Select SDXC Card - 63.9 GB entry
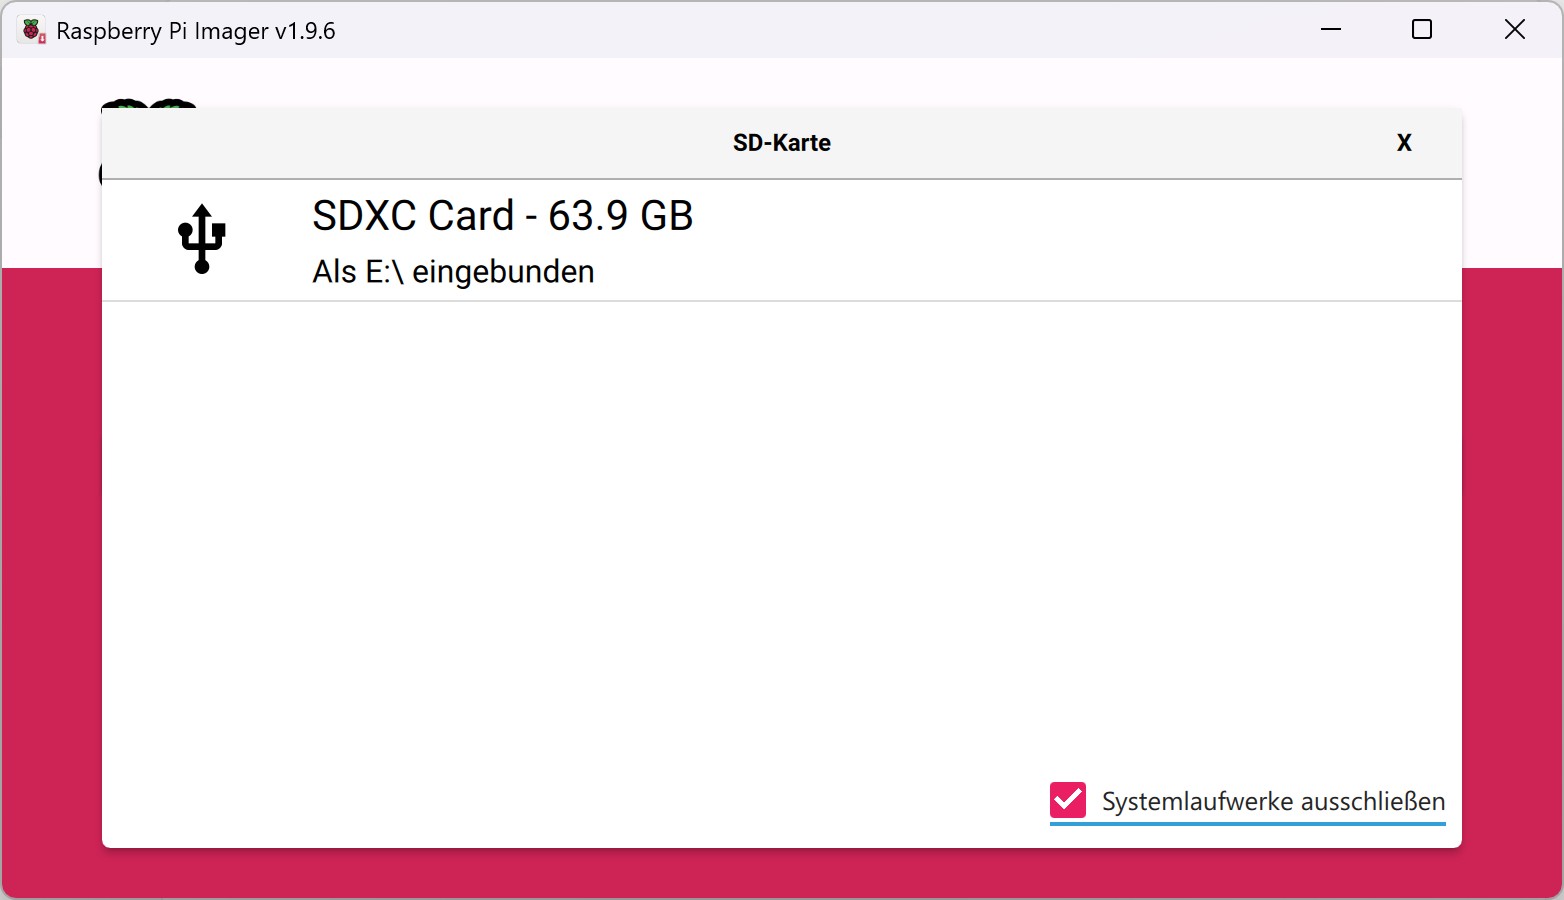This screenshot has height=900, width=1564. (x=502, y=216)
